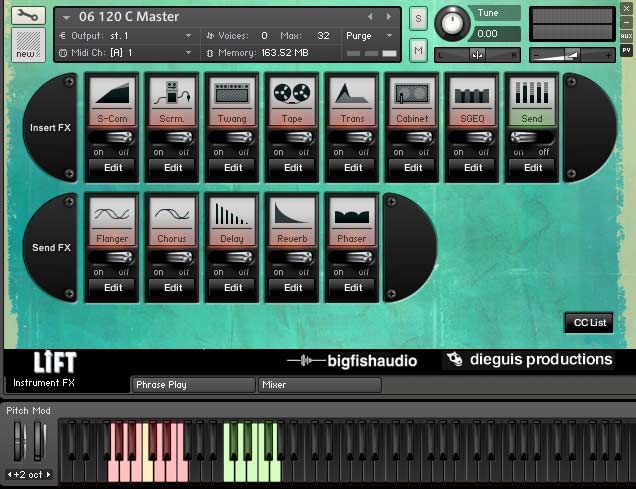Select the Twang amp effect icon
This screenshot has width=636, height=489.
[232, 93]
